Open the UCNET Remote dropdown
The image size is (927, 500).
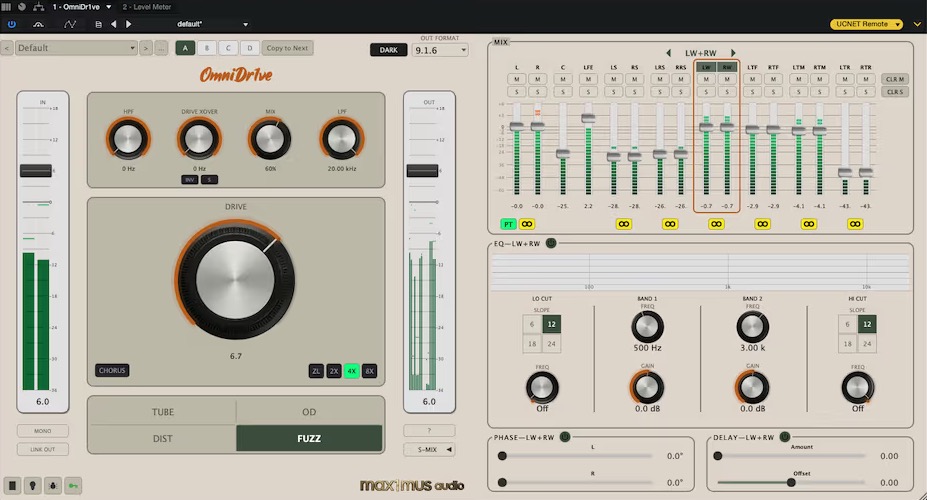(x=867, y=24)
